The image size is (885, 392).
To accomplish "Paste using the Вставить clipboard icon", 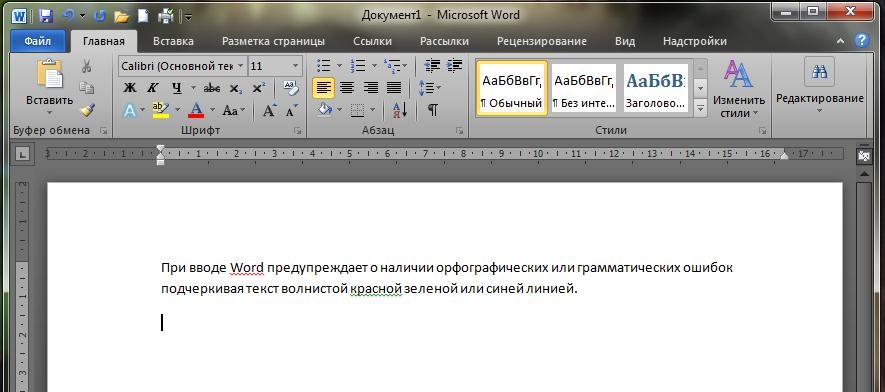I will [50, 75].
